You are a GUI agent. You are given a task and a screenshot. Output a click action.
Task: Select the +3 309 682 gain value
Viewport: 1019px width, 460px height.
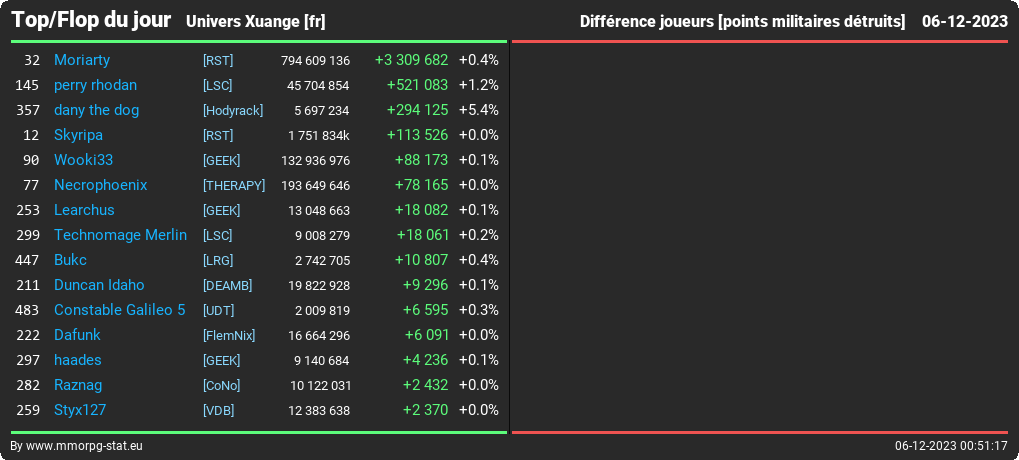click(411, 60)
